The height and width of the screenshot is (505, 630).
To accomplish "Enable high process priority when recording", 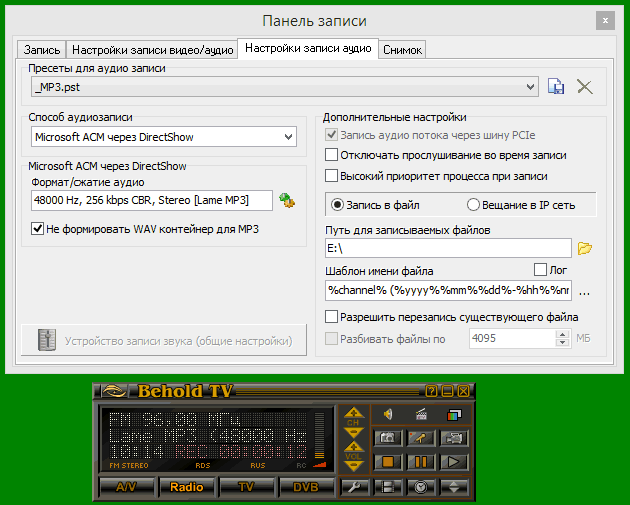I will [x=331, y=176].
